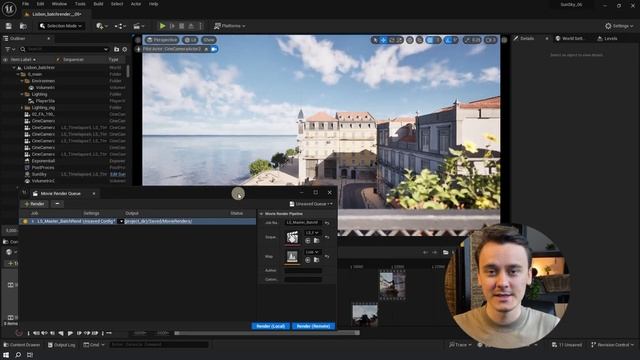Open the Output Log

pyautogui.click(x=62, y=345)
